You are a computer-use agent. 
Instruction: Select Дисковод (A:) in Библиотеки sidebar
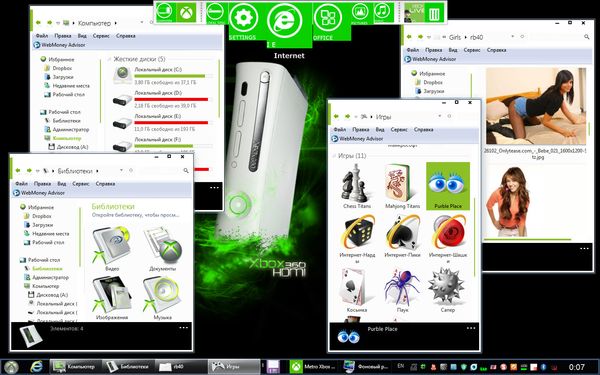pos(48,295)
